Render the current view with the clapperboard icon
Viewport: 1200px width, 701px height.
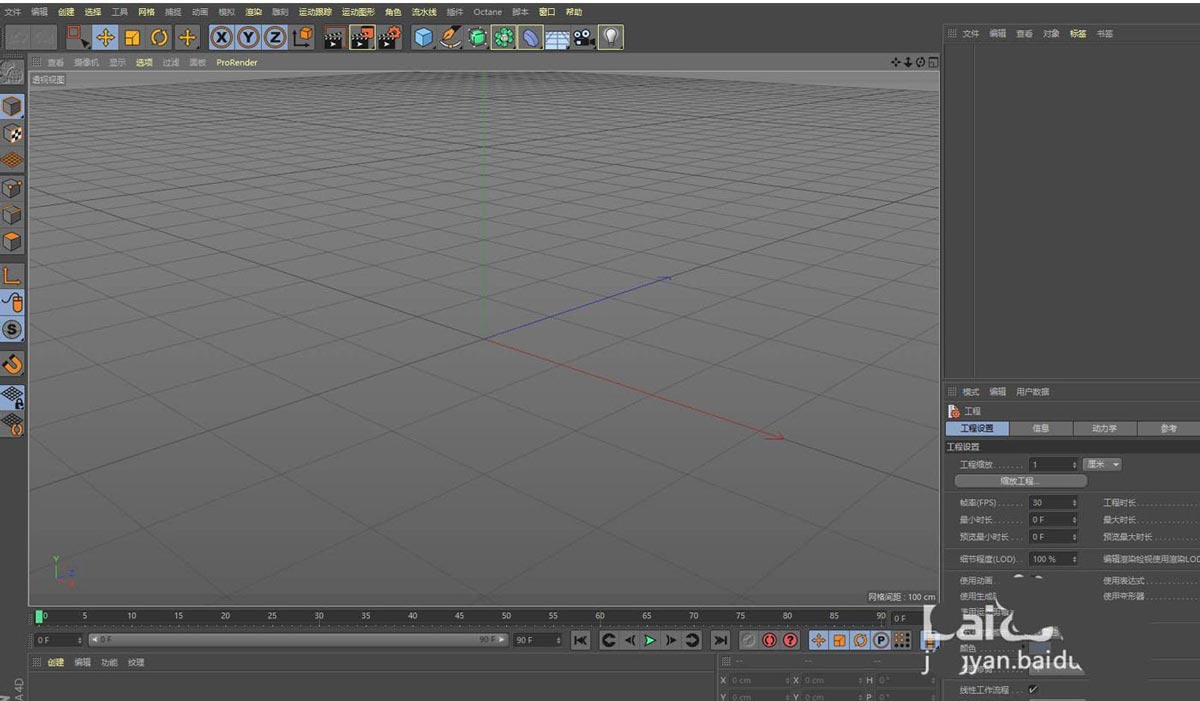tap(334, 38)
